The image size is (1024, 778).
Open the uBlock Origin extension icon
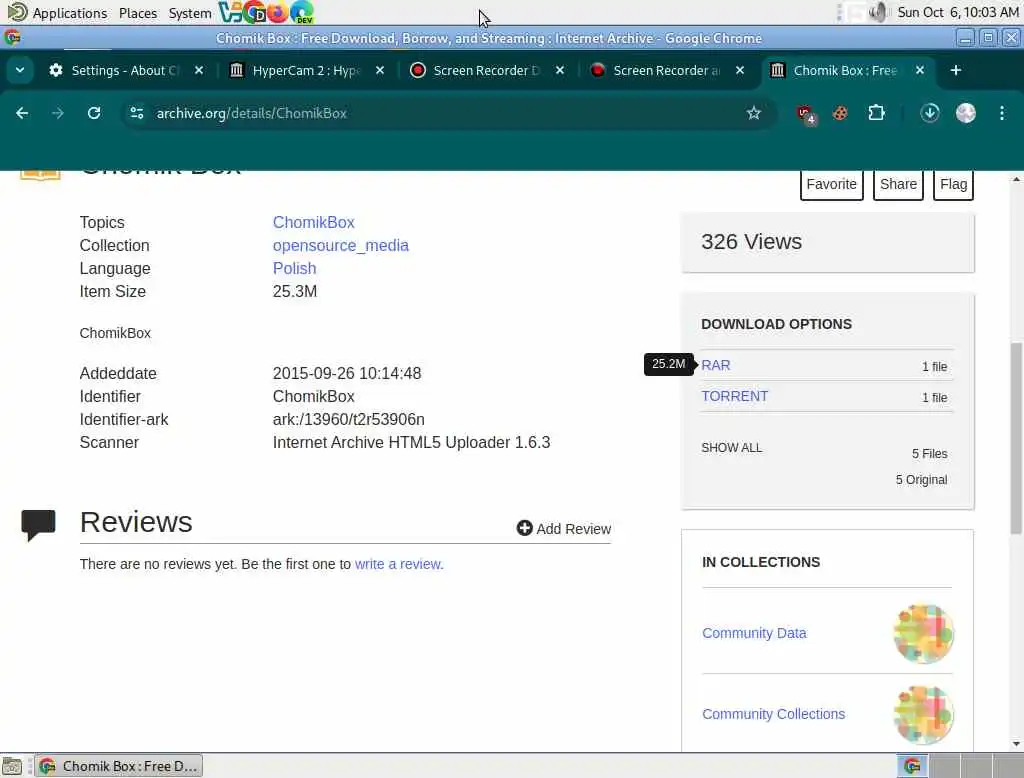click(x=805, y=114)
